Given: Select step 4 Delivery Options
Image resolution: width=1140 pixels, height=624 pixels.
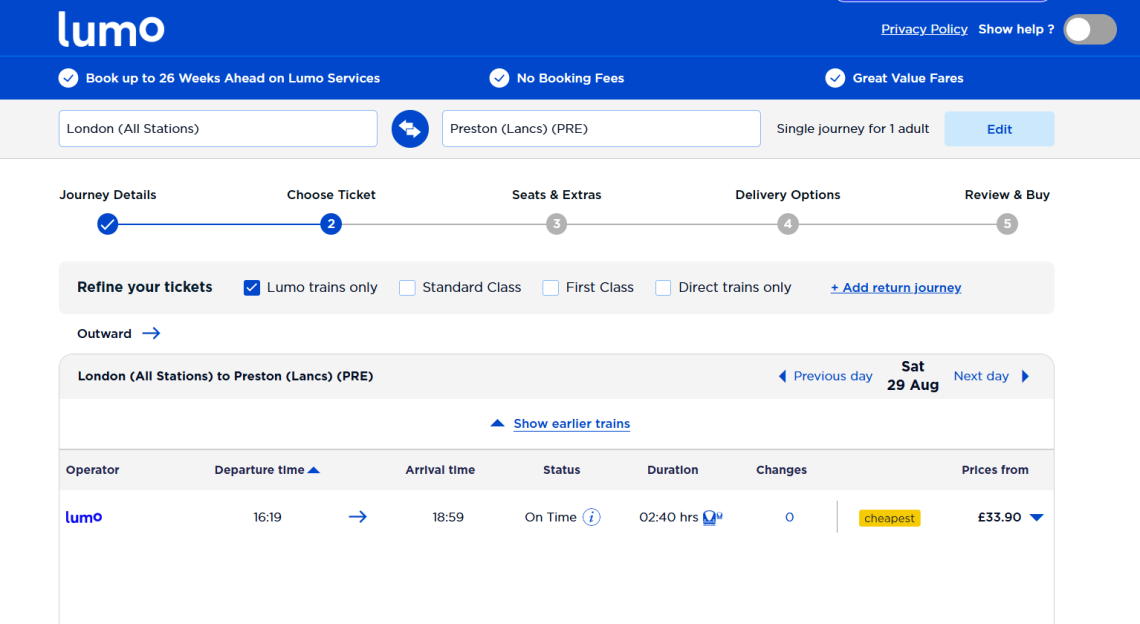Looking at the screenshot, I should tap(787, 224).
